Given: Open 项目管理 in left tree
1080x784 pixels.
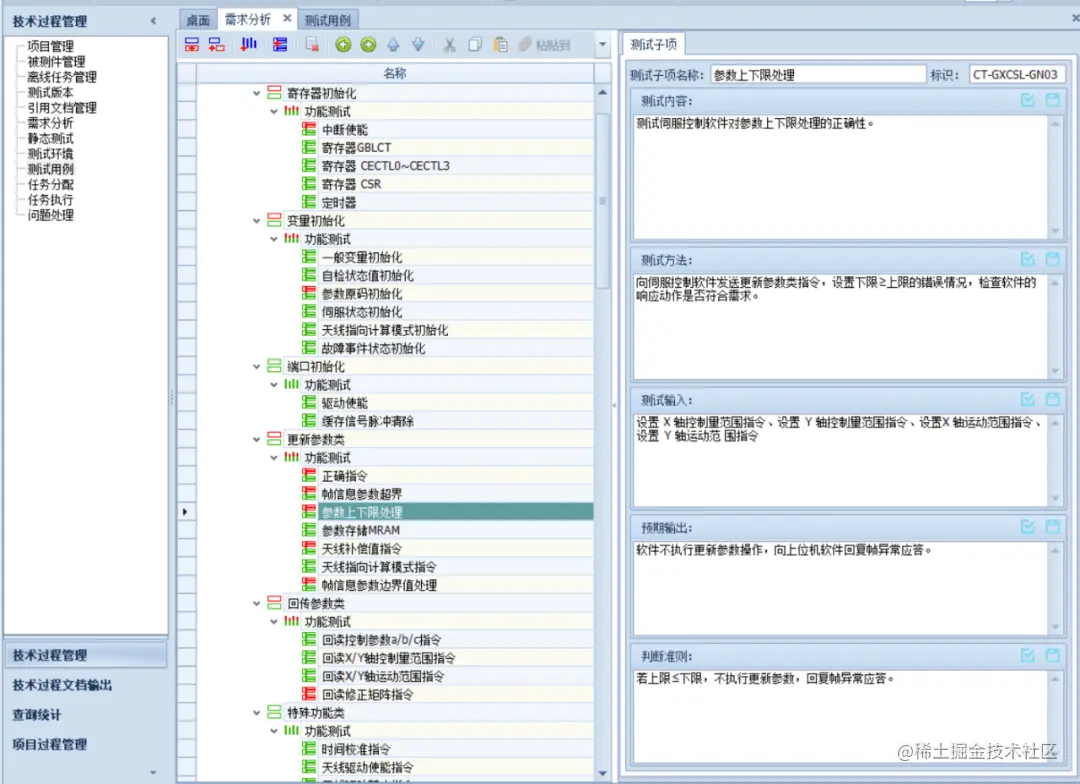Looking at the screenshot, I should (50, 46).
